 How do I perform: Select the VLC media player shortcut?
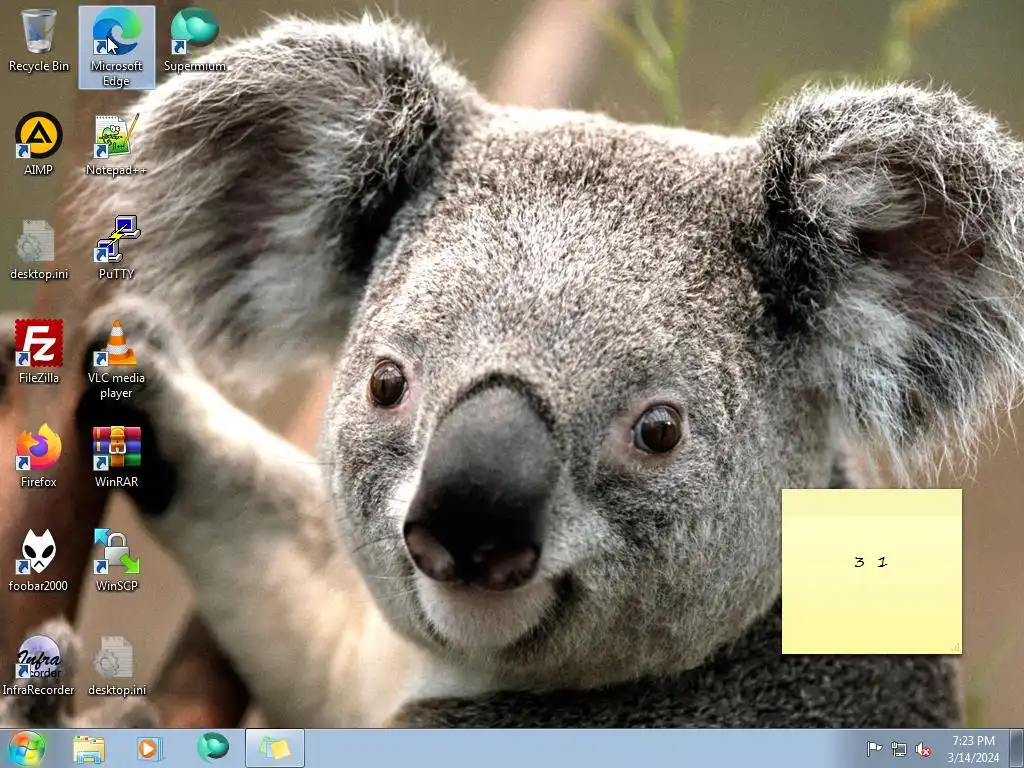pos(116,360)
